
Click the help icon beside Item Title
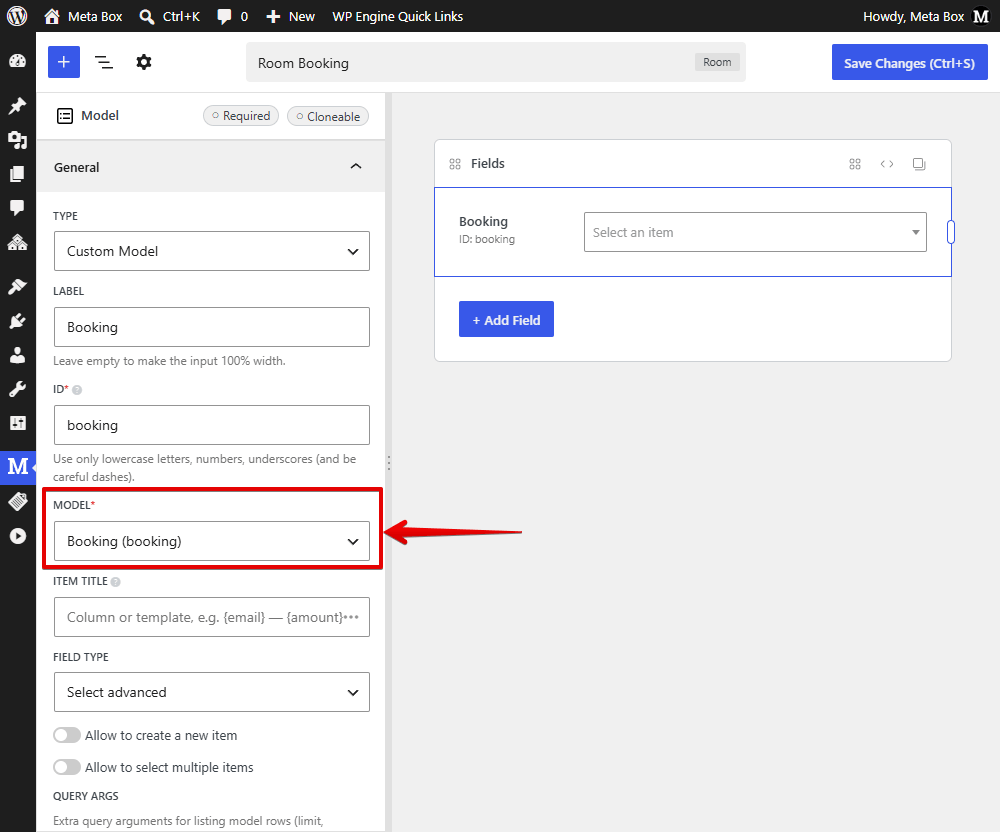click(x=115, y=581)
